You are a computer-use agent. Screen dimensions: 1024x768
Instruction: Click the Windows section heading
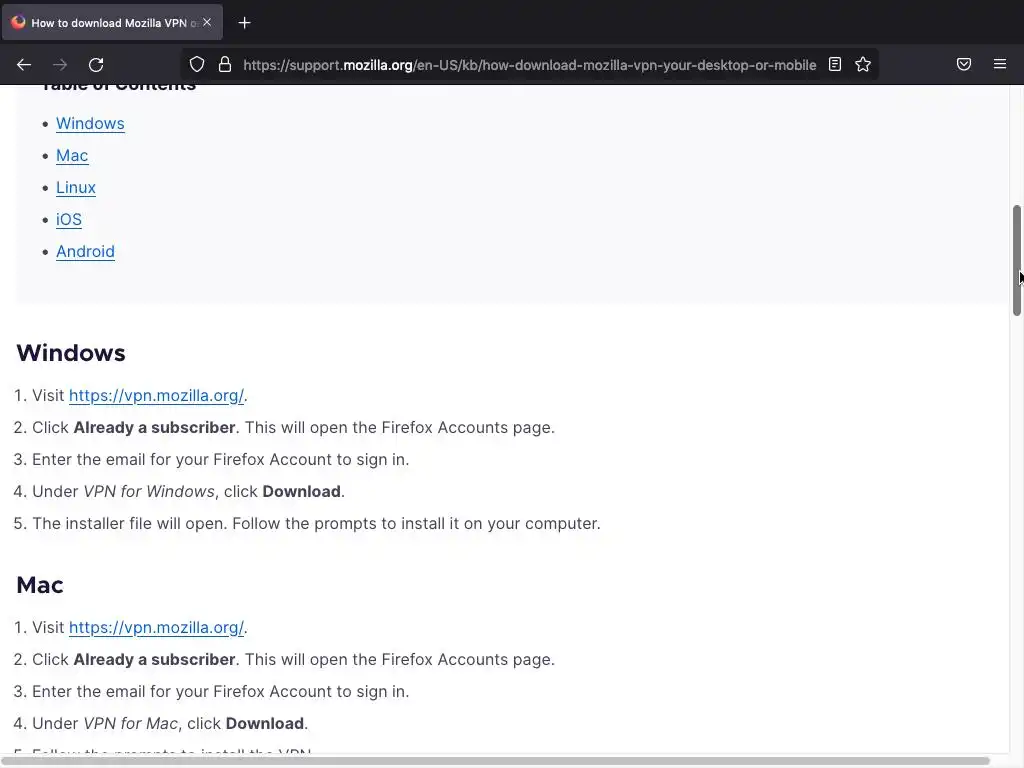[71, 353]
